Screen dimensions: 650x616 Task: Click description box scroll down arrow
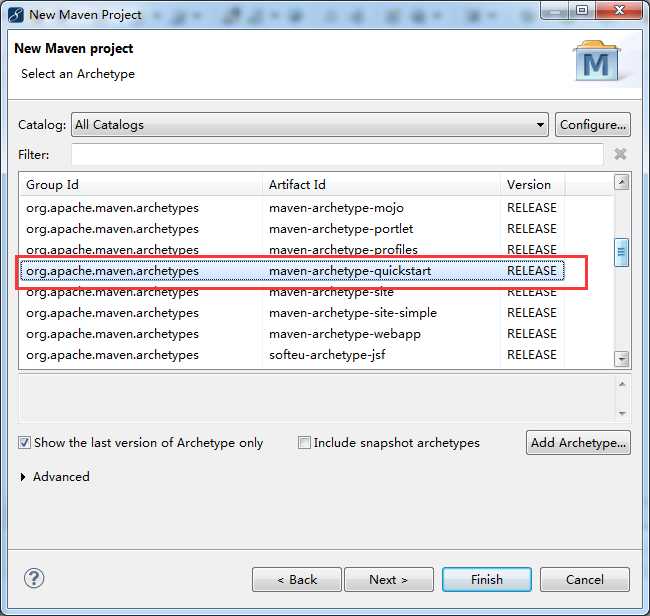622,413
